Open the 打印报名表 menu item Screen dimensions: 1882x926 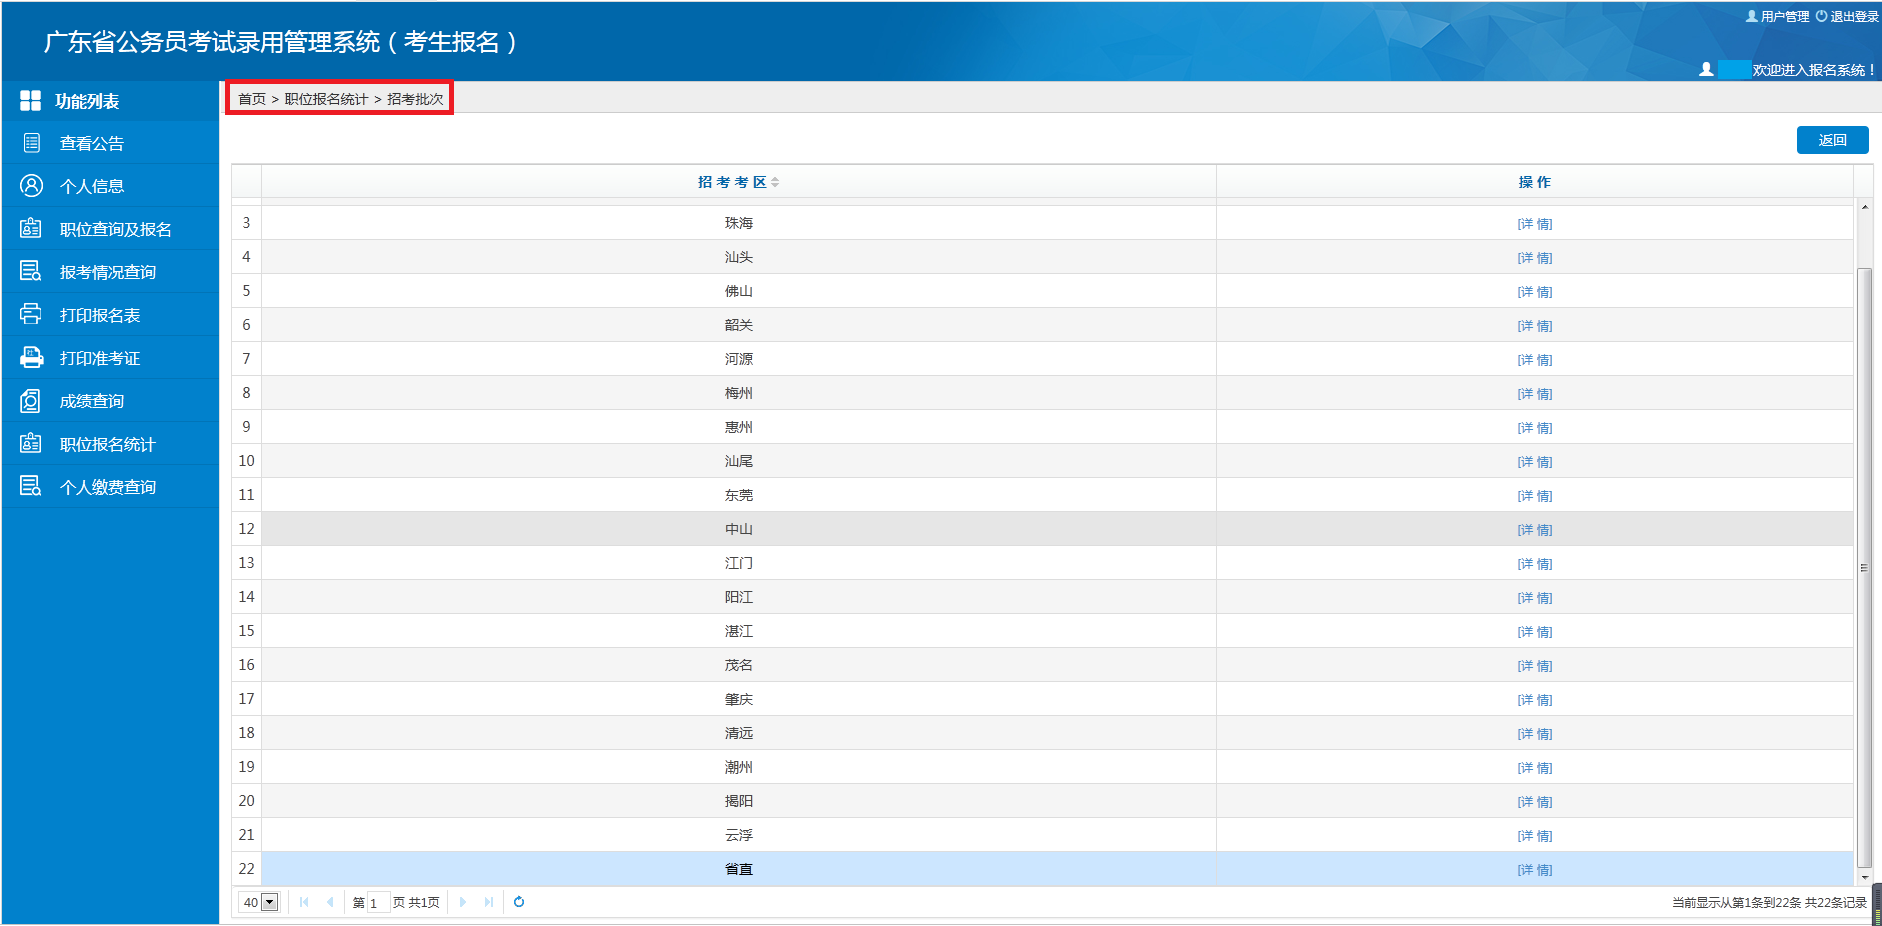(110, 315)
